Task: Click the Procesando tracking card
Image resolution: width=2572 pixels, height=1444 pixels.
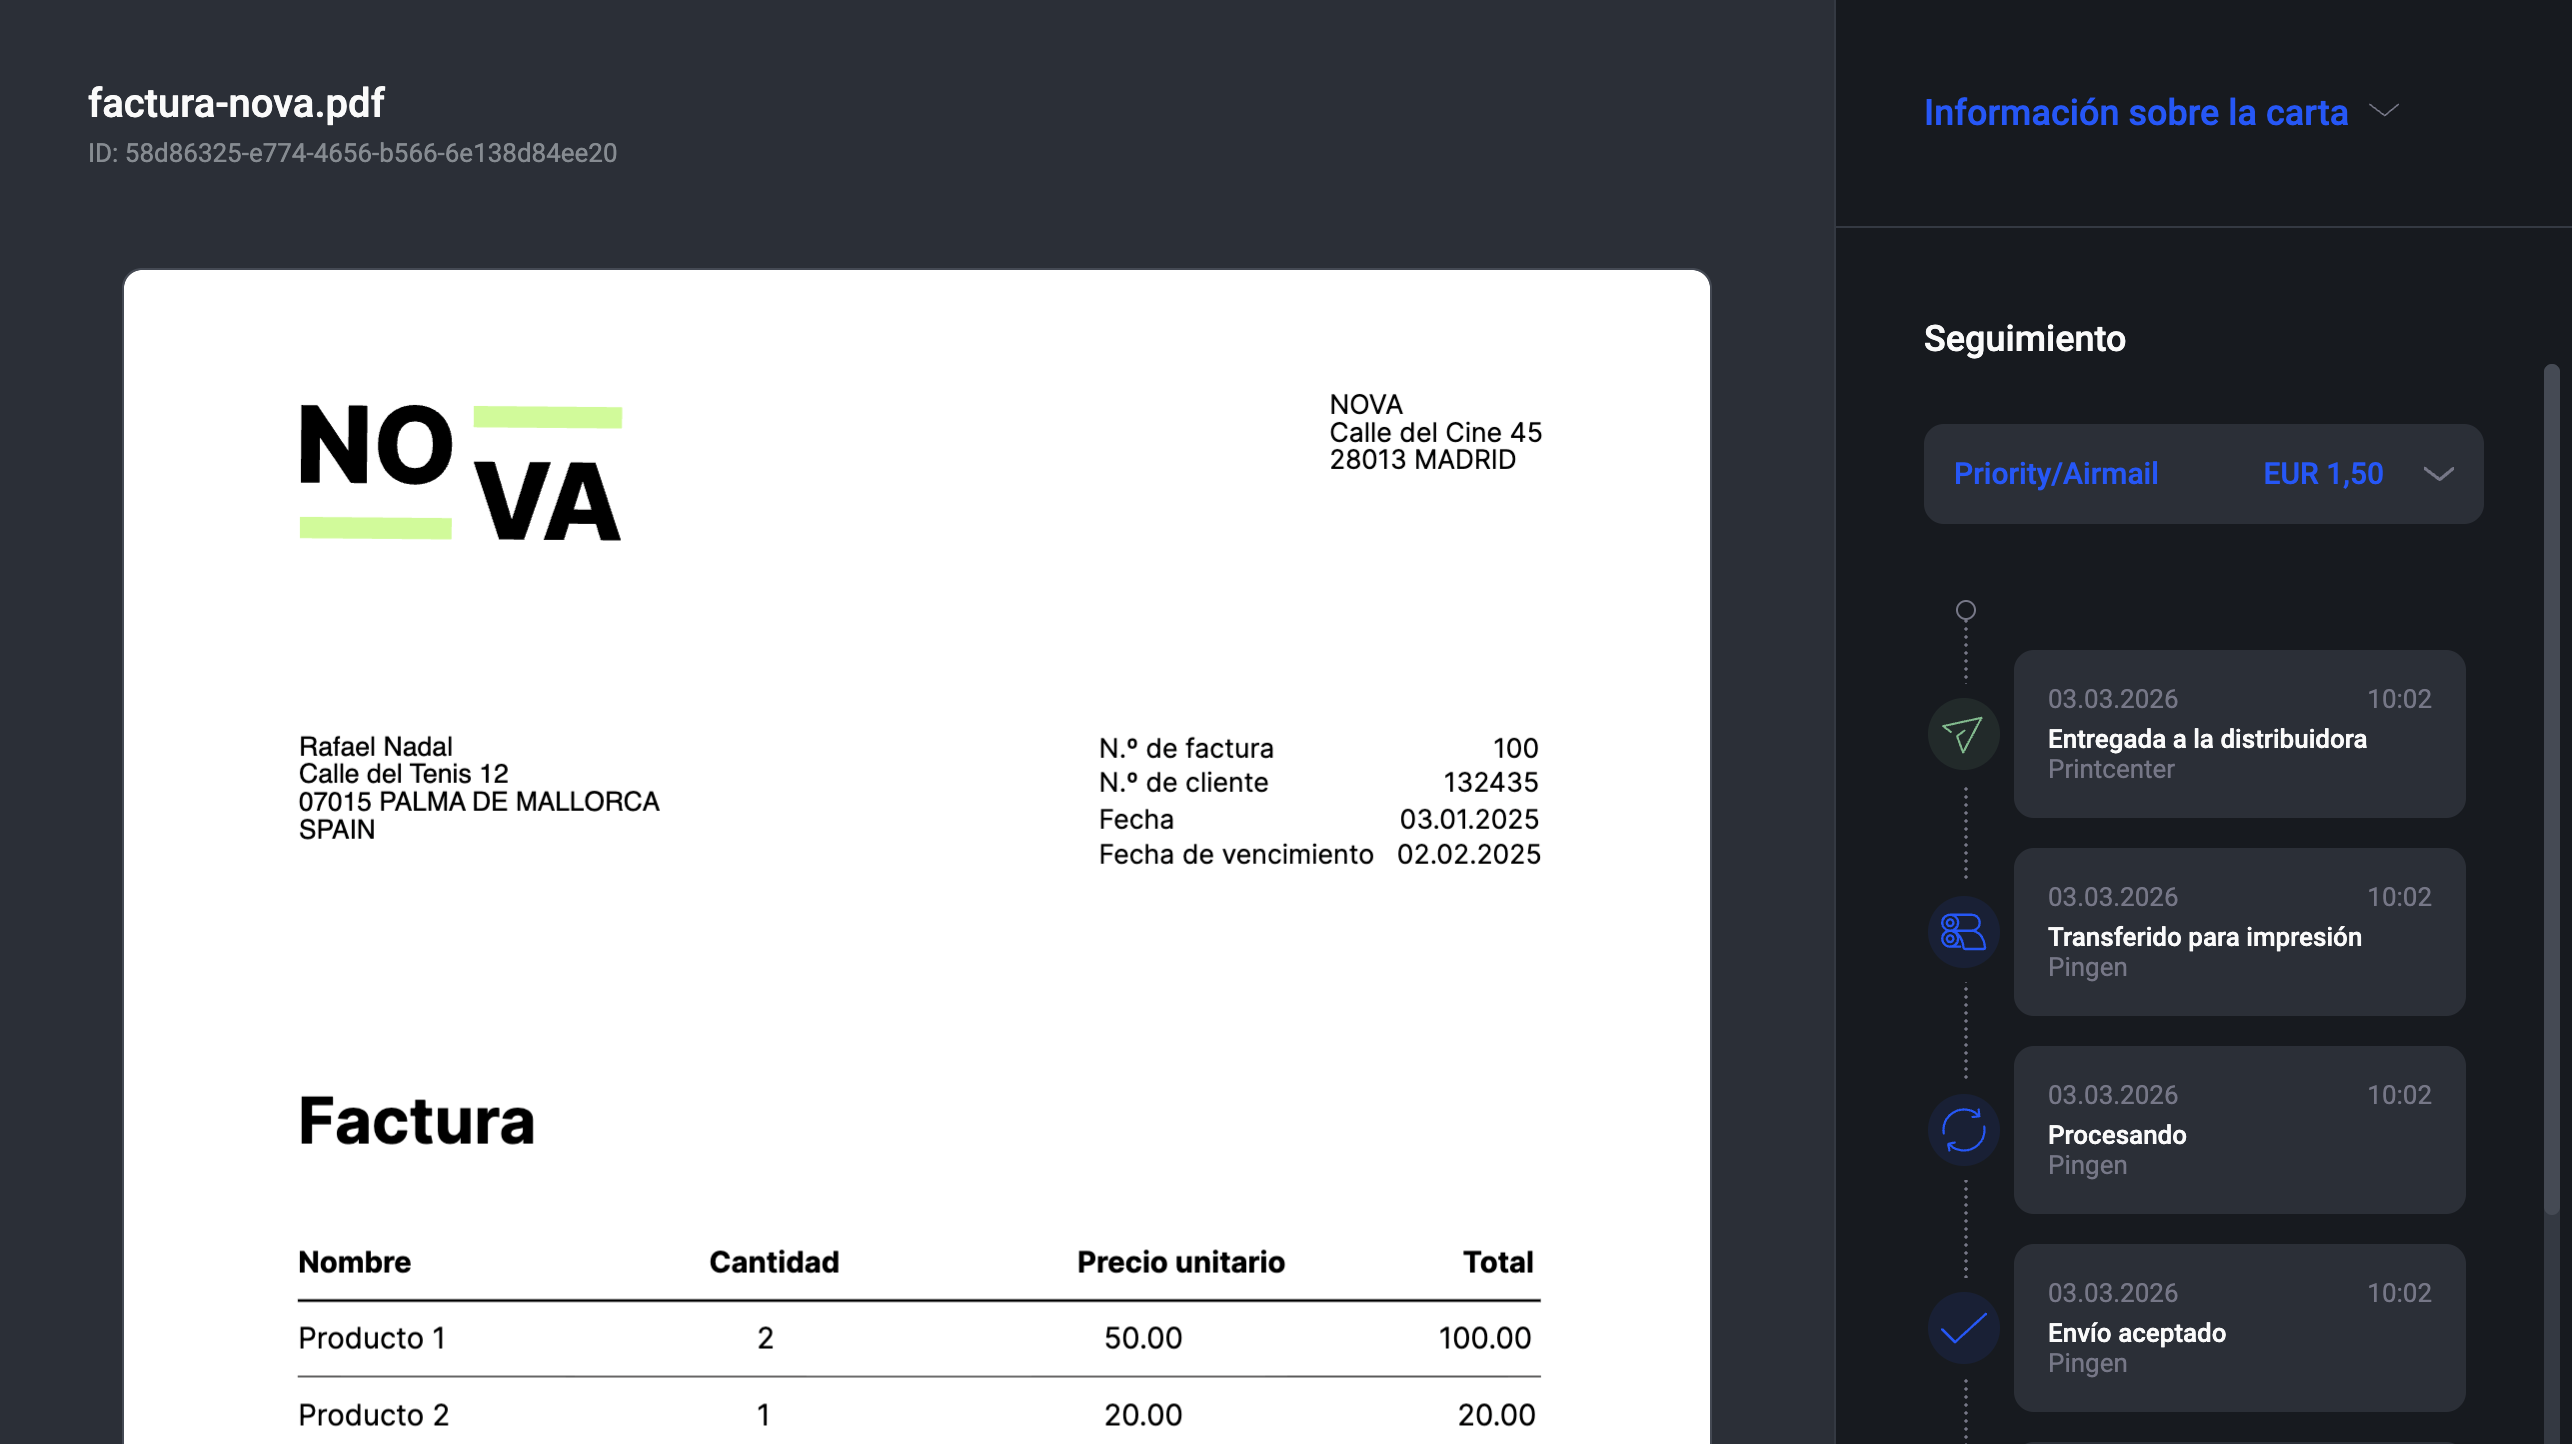Action: pyautogui.click(x=2238, y=1131)
